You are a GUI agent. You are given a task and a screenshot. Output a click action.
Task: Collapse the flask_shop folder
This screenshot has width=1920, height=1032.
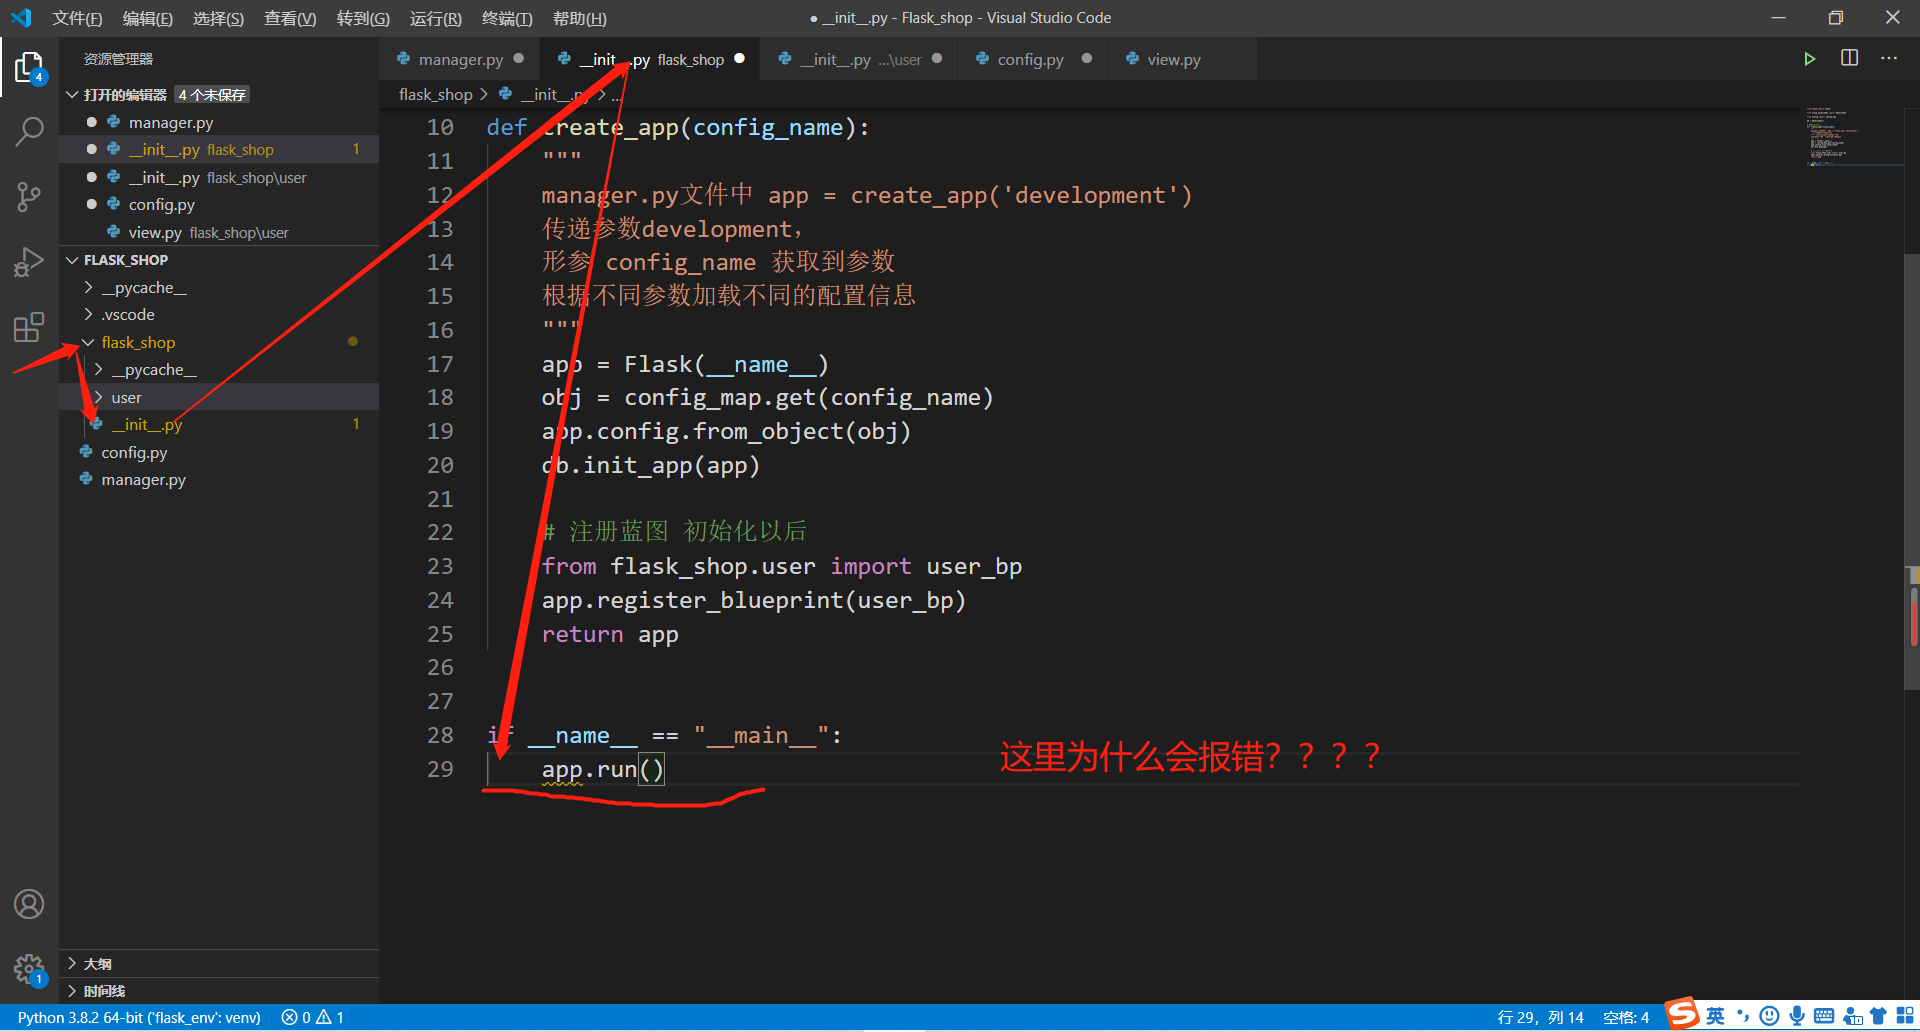point(88,343)
